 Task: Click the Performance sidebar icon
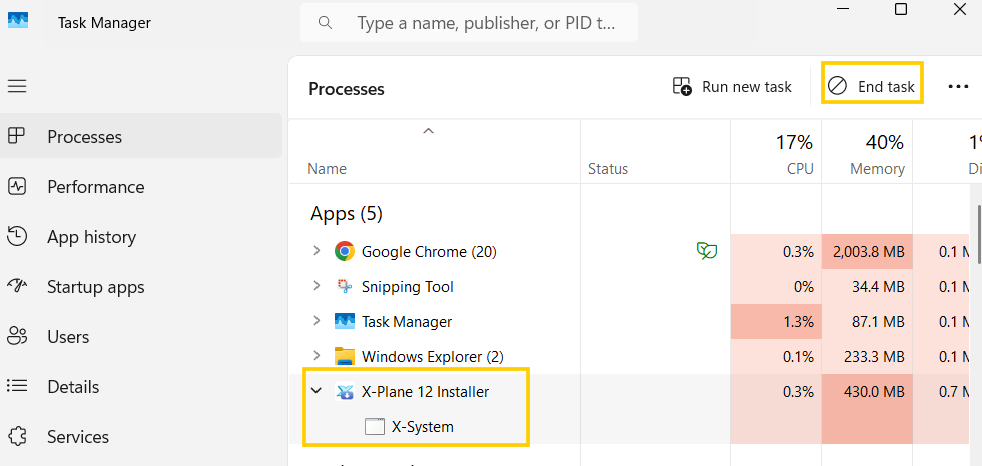[17, 186]
